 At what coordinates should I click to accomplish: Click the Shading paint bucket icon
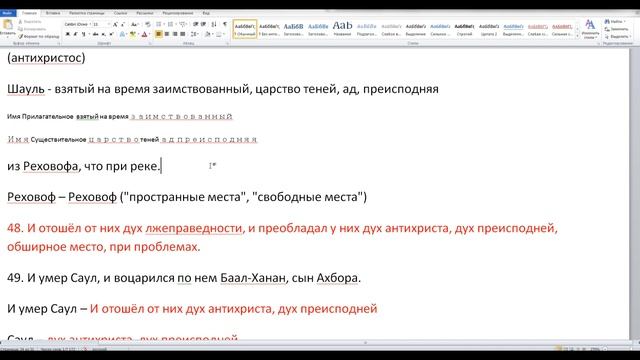click(x=208, y=34)
